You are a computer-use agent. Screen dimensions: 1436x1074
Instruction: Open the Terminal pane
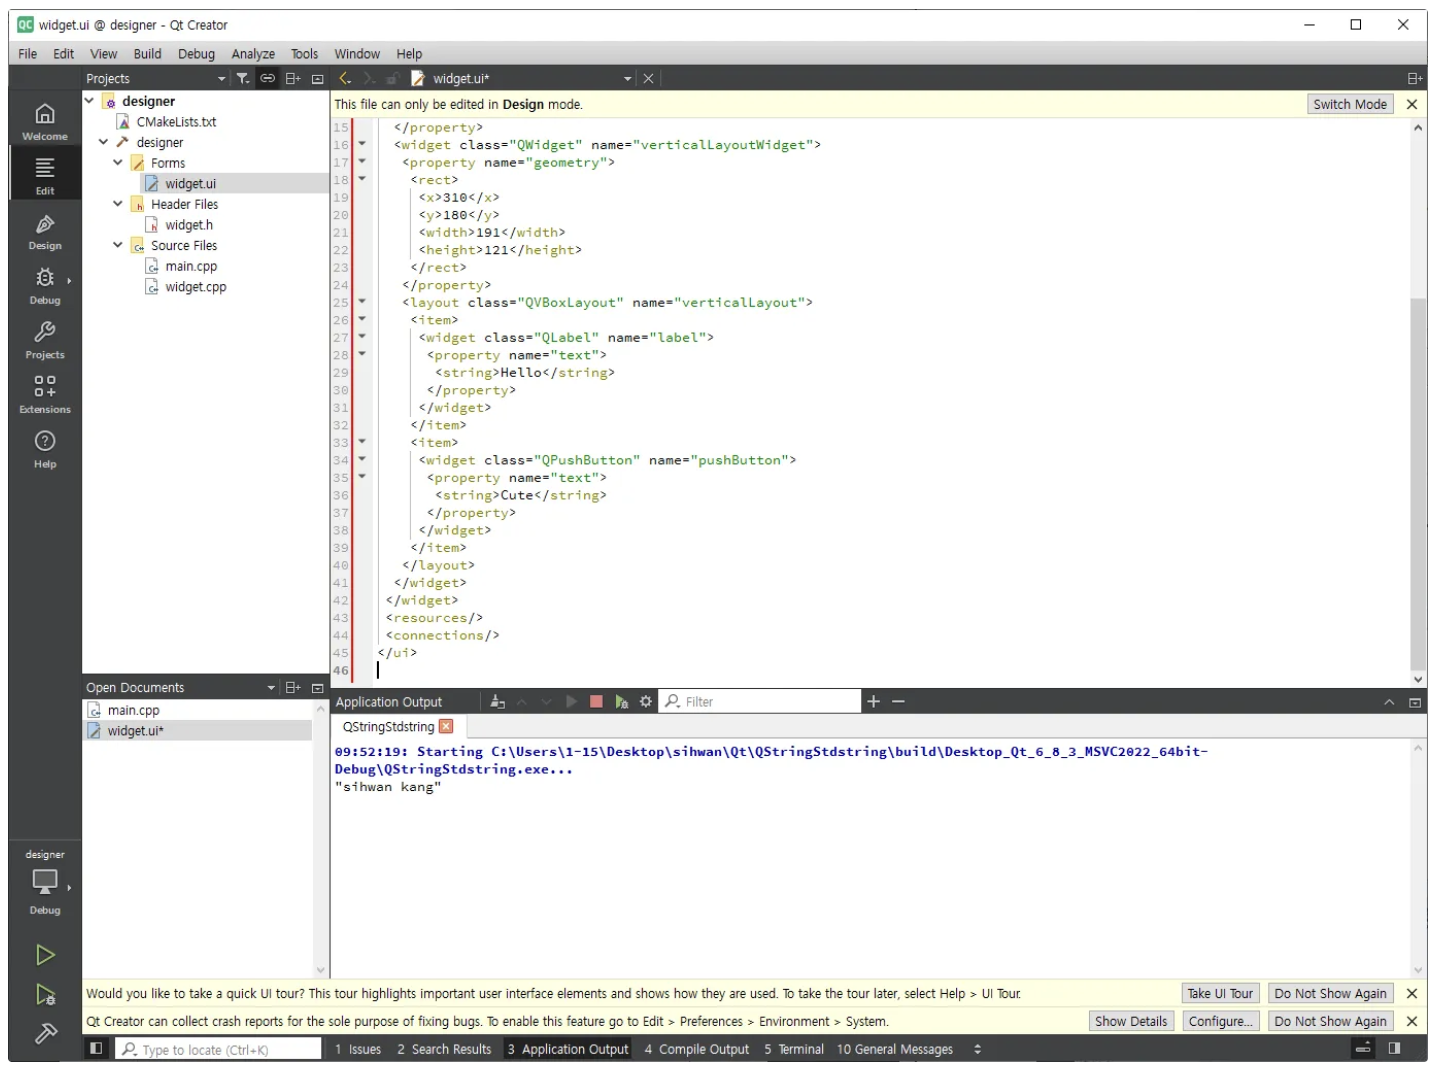[x=794, y=1049]
